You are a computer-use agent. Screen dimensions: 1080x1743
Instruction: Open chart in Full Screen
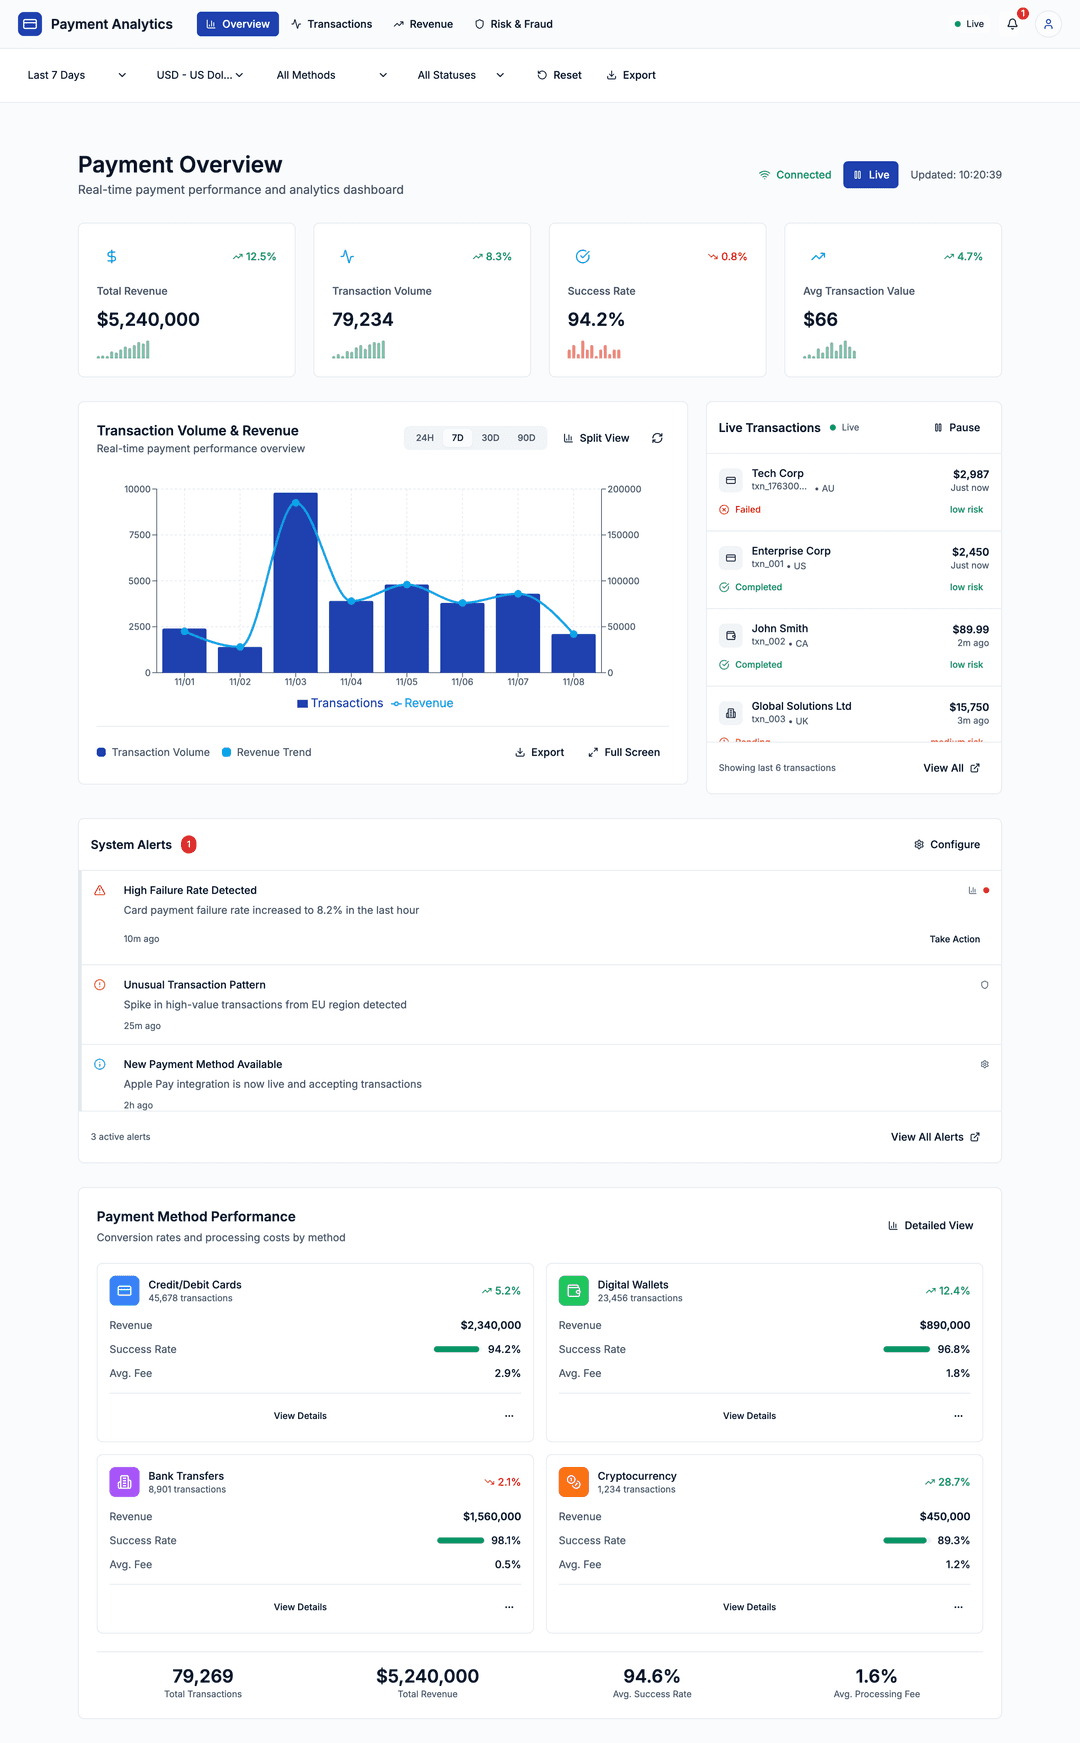tap(624, 752)
